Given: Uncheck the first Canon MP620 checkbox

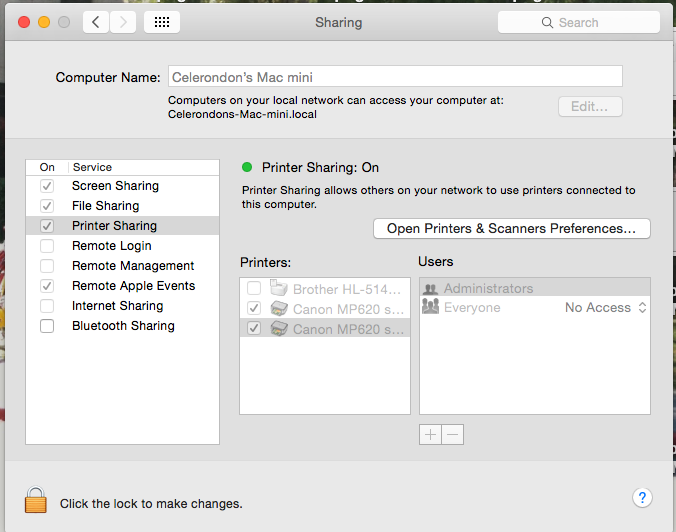Looking at the screenshot, I should pyautogui.click(x=254, y=308).
